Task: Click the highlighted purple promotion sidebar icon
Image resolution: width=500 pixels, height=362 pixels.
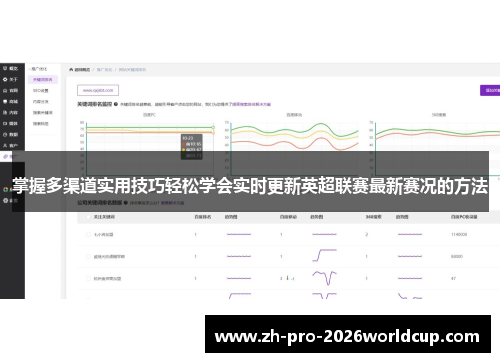Action: 5,156
